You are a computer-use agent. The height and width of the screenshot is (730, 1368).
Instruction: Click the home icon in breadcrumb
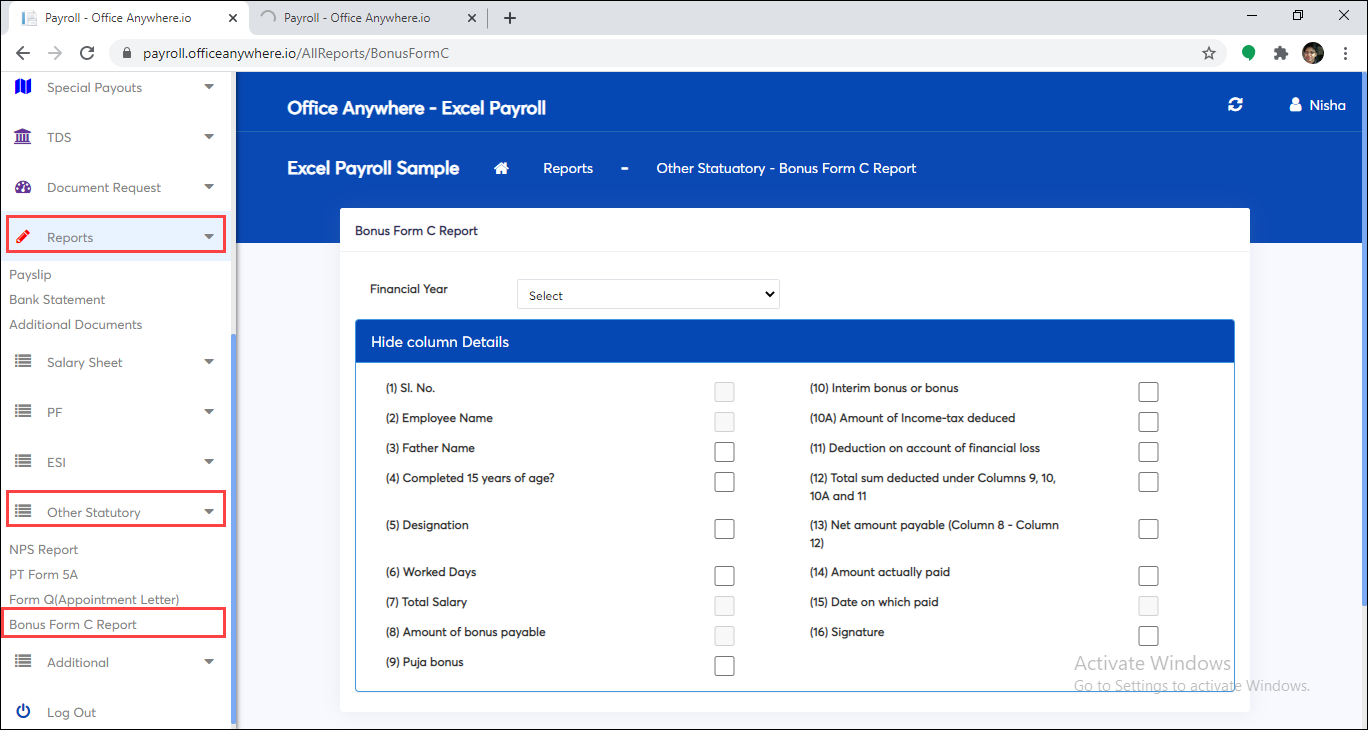click(501, 168)
